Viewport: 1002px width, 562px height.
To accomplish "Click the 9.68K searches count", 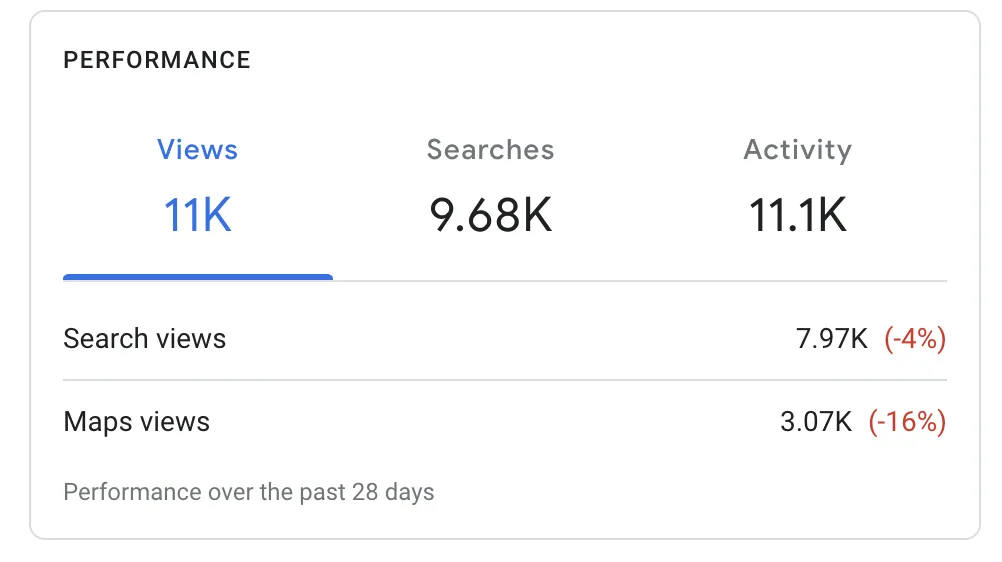I will [490, 215].
